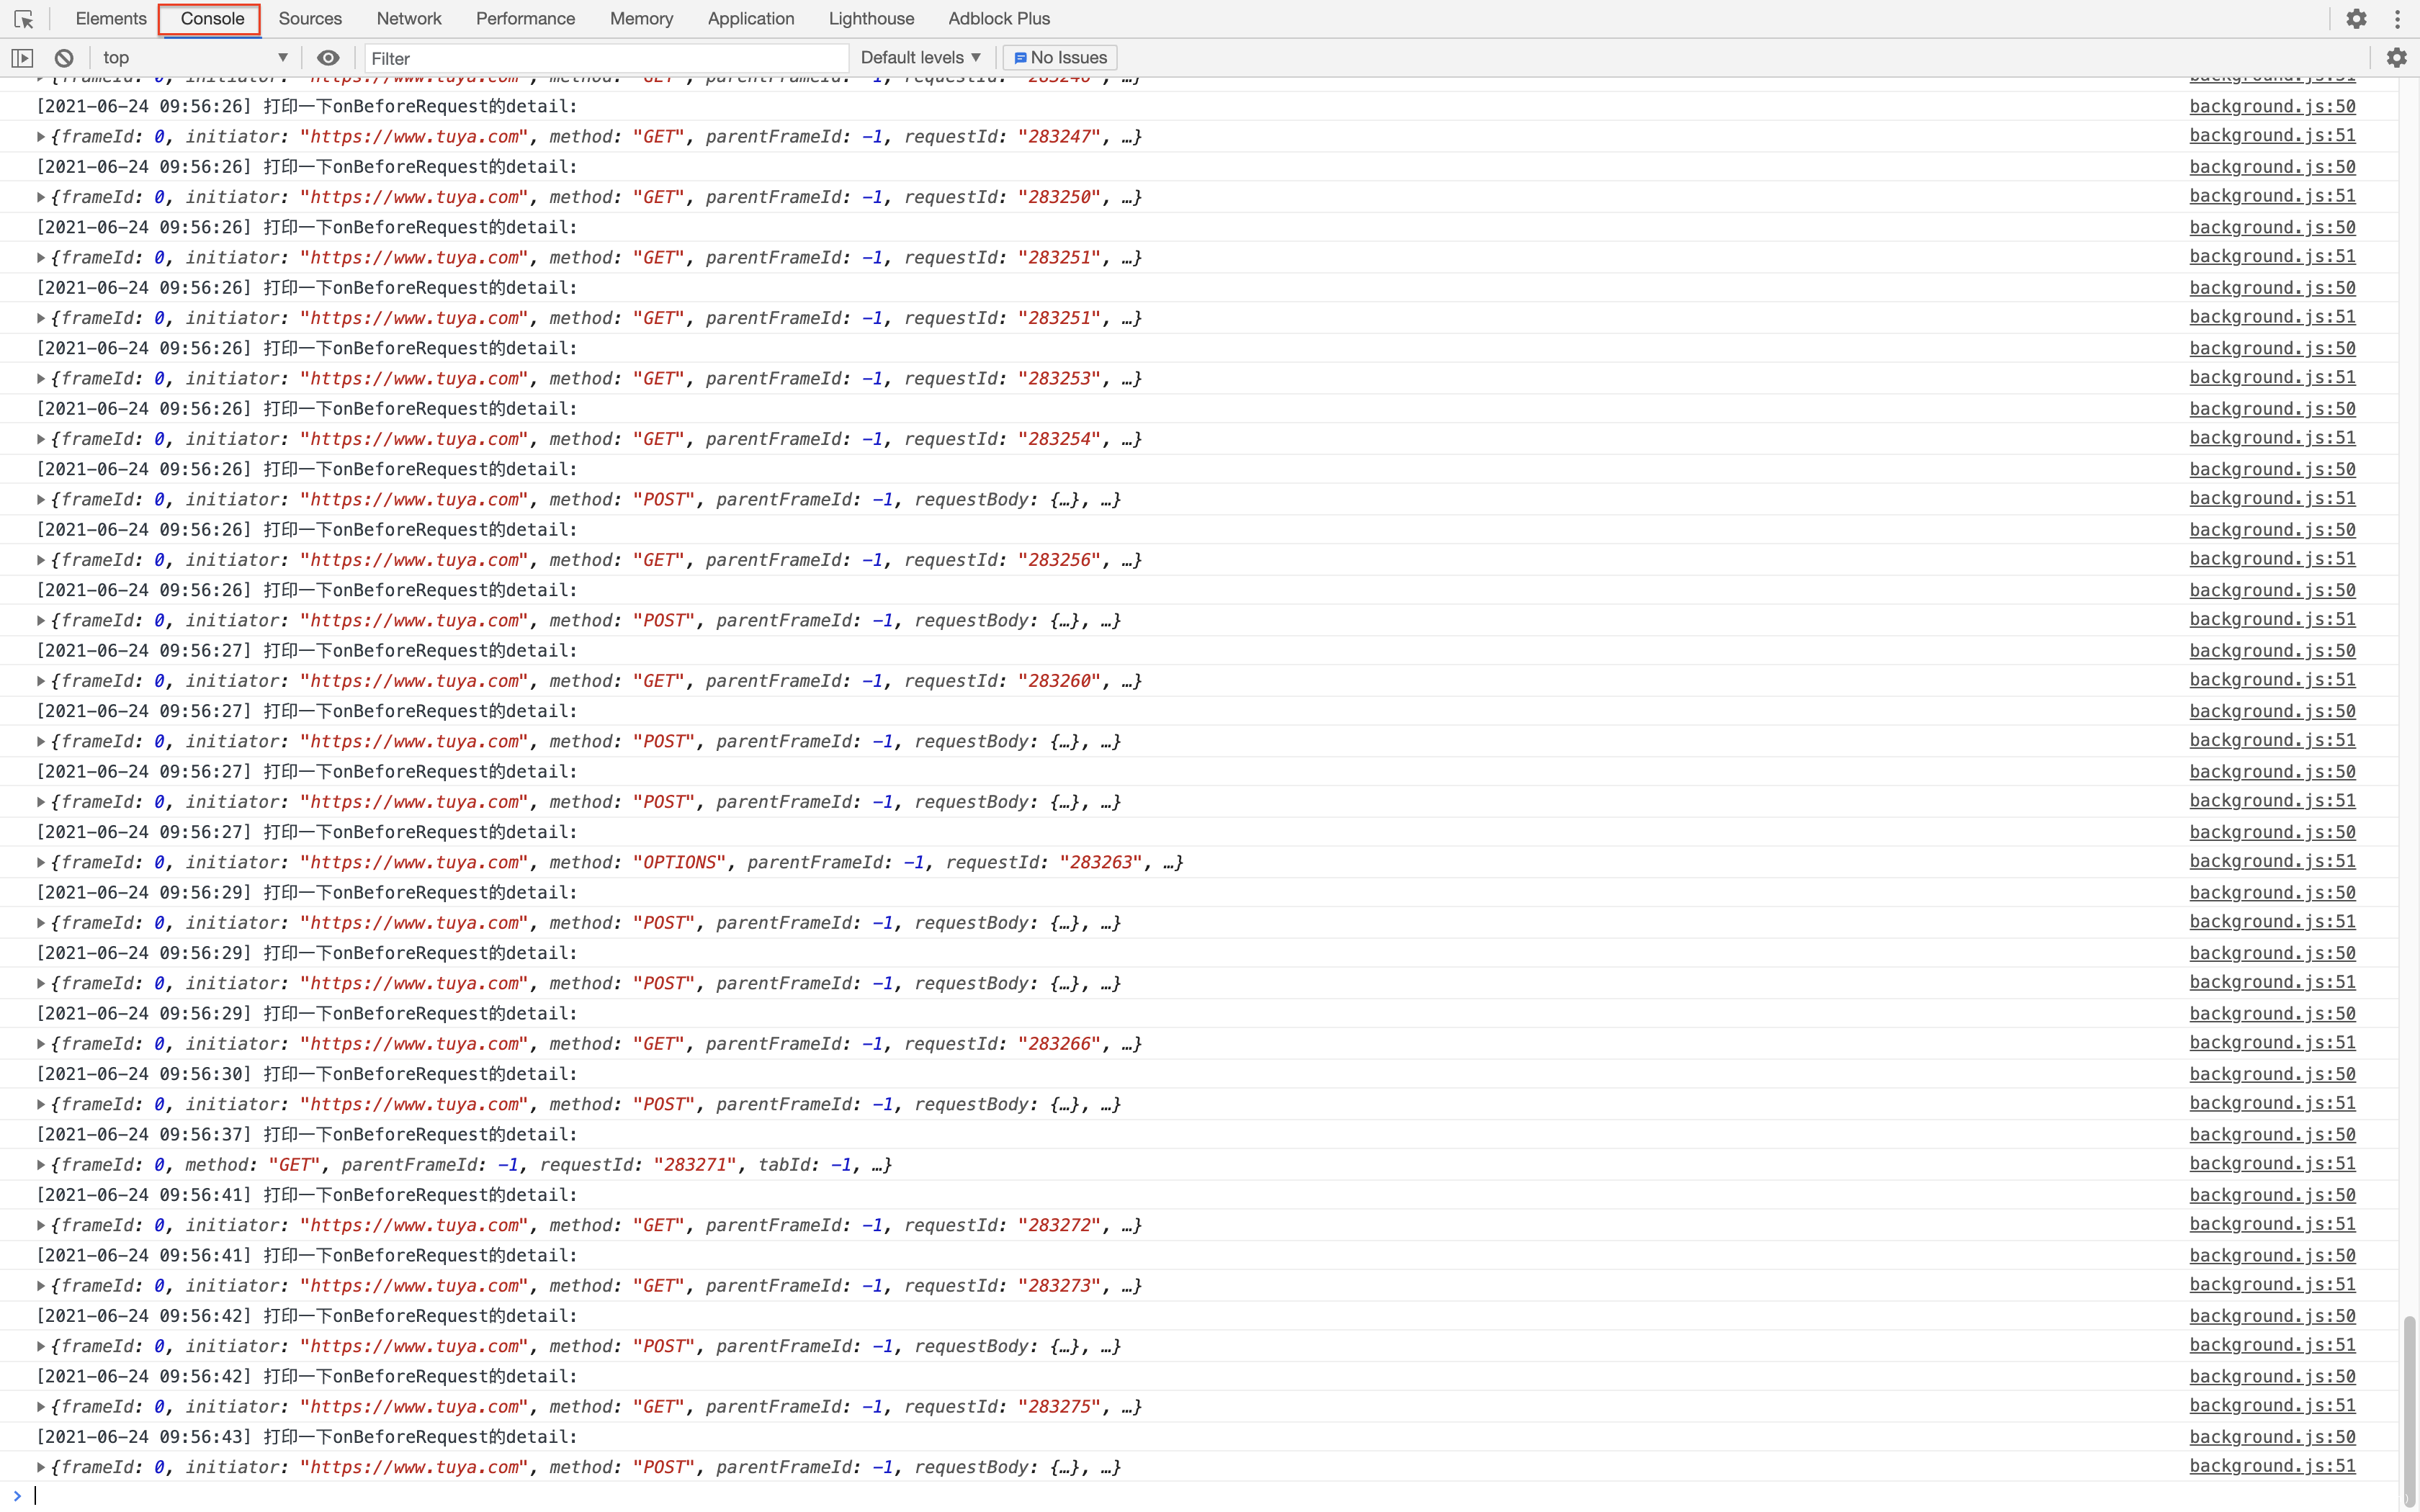Screen dimensions: 2420x1512
Task: Select the log message timestamped 09:56:30
Action: click(307, 1074)
